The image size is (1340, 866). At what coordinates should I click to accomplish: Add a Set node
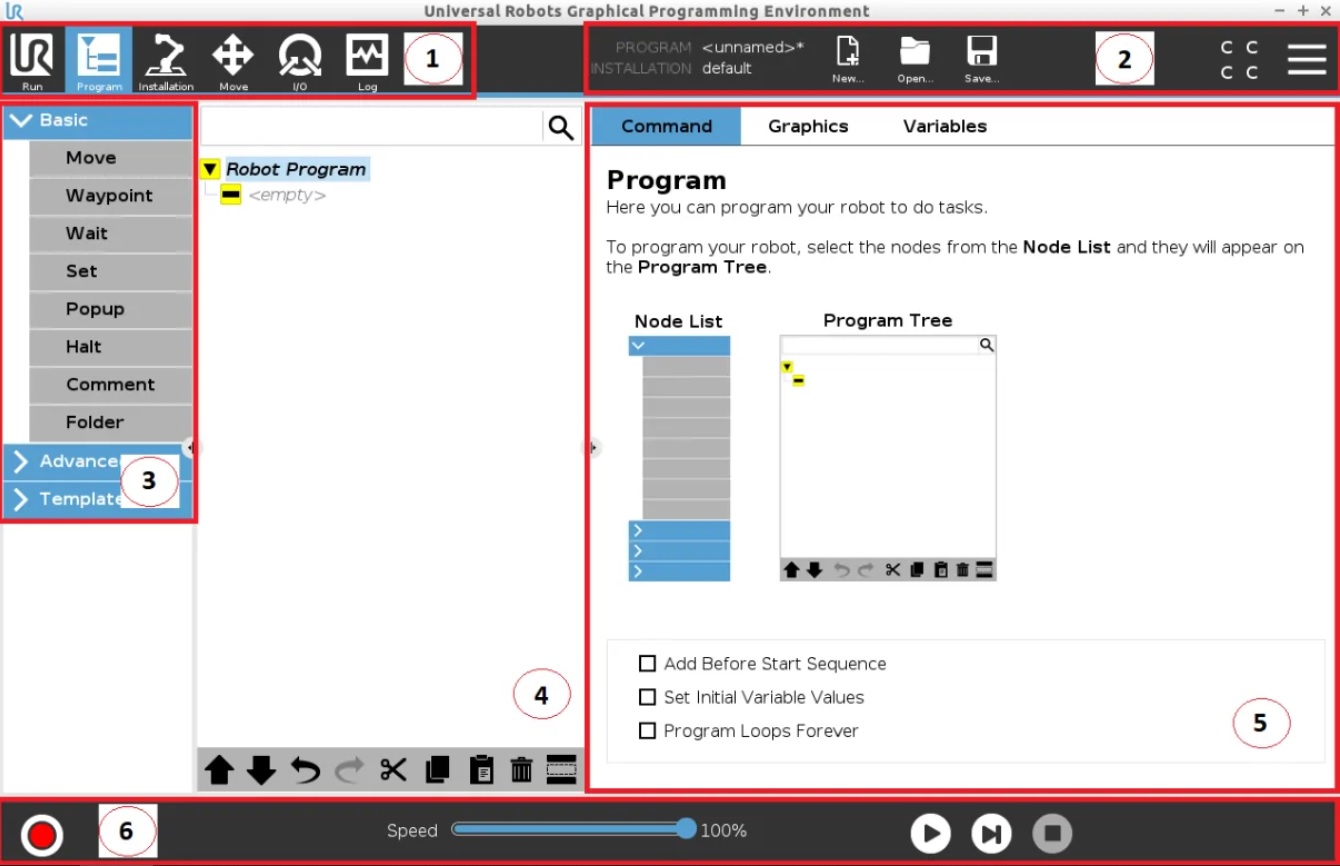click(111, 271)
